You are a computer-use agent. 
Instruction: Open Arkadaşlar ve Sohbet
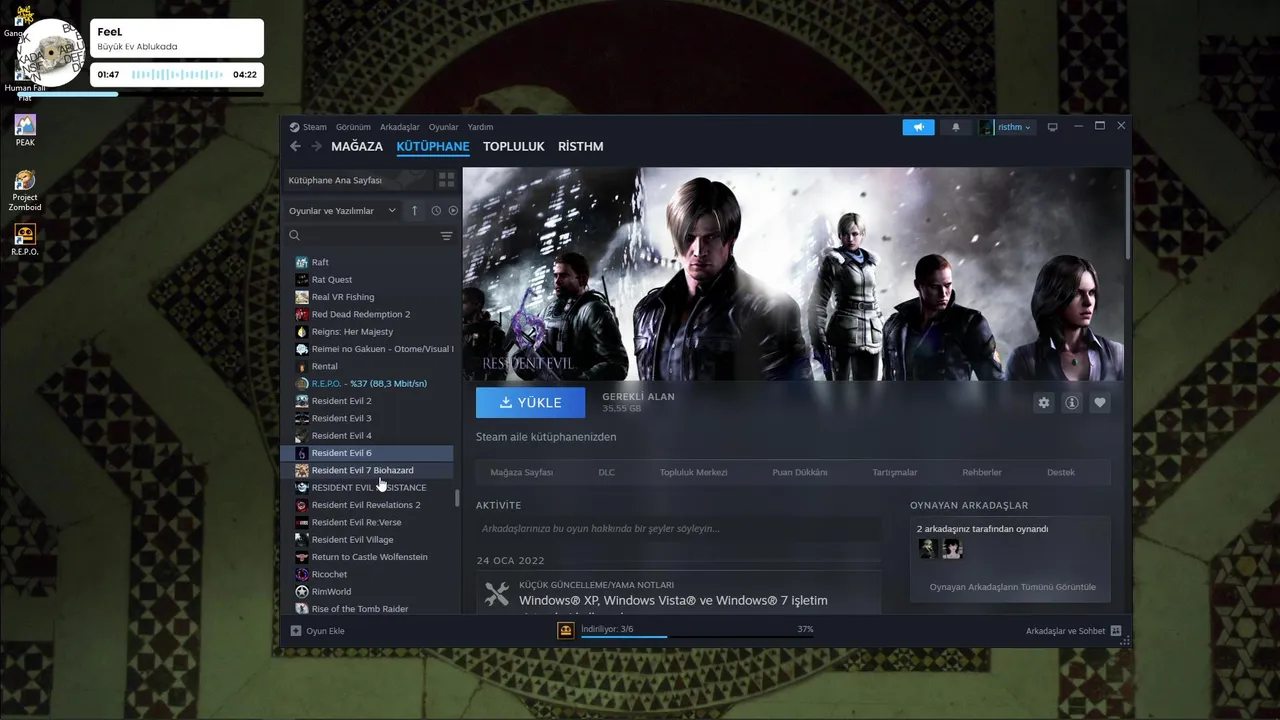coord(1073,631)
